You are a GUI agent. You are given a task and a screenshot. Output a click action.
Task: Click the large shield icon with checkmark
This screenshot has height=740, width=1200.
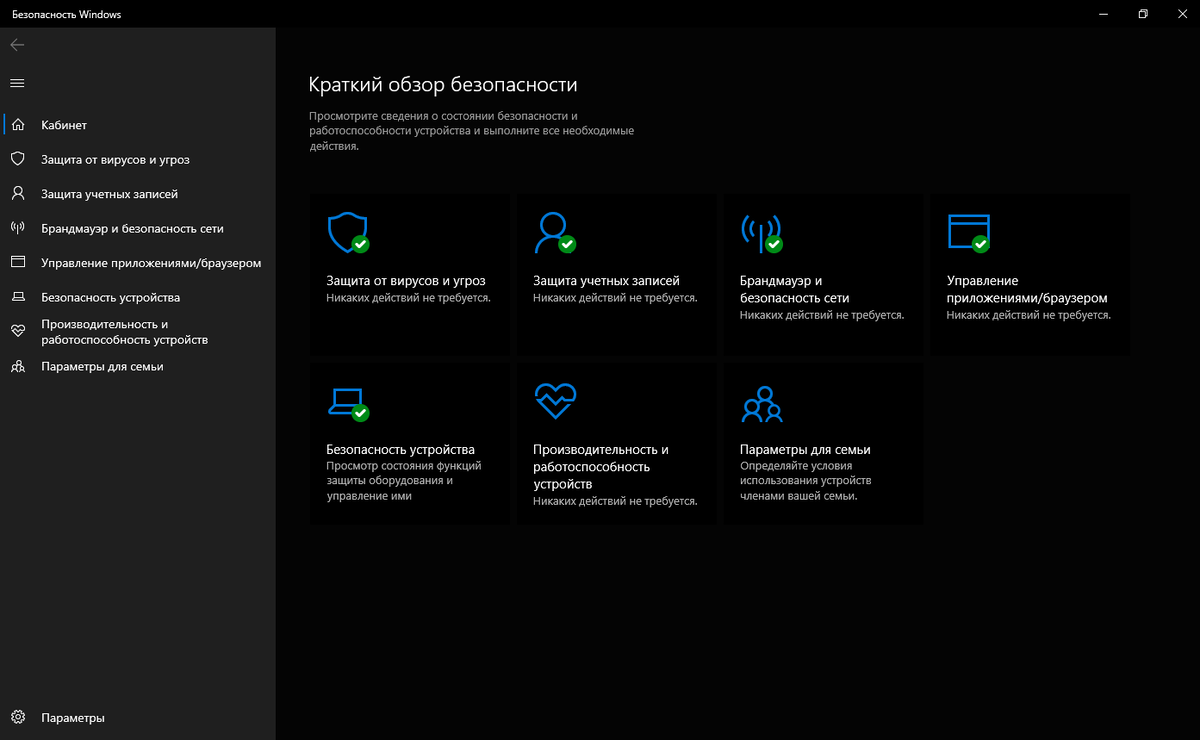click(x=347, y=232)
